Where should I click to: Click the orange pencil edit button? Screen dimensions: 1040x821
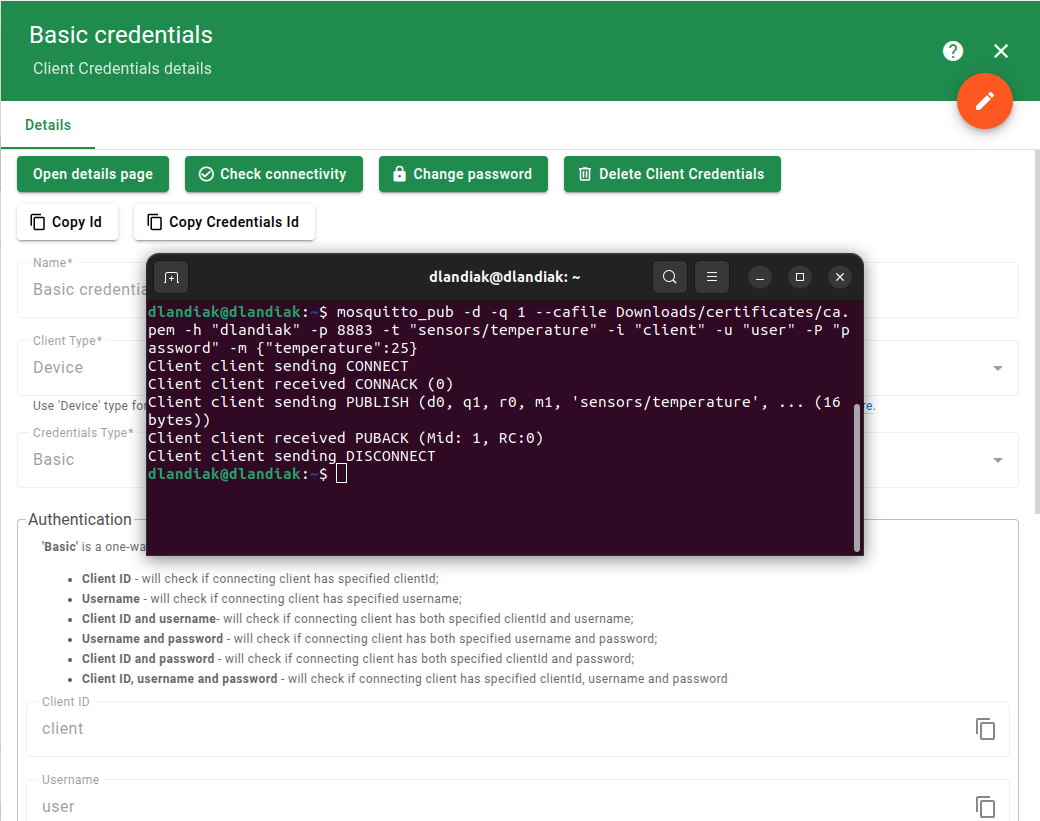pos(985,101)
